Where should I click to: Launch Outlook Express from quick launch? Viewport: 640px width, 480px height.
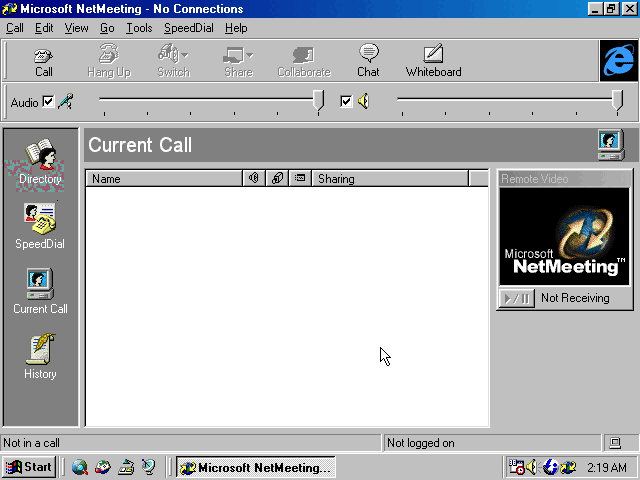[103, 467]
